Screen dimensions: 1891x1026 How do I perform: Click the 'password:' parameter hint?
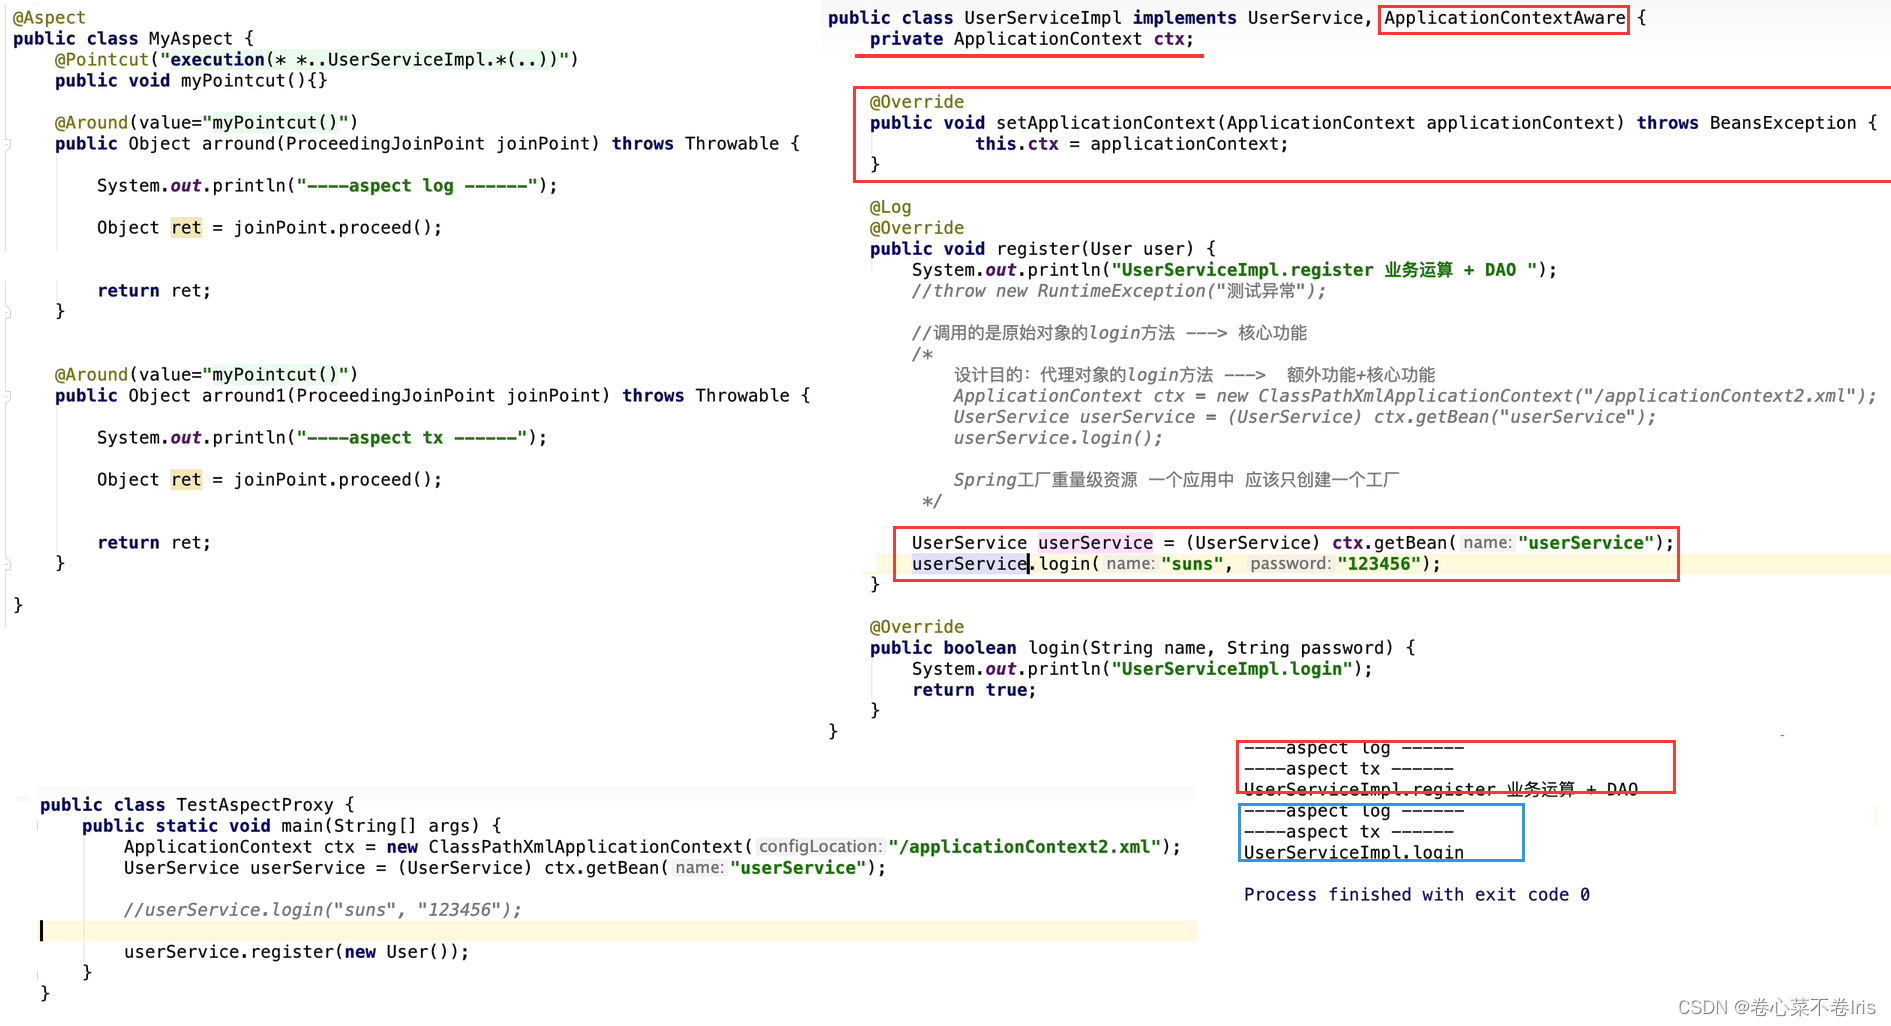pos(1290,564)
